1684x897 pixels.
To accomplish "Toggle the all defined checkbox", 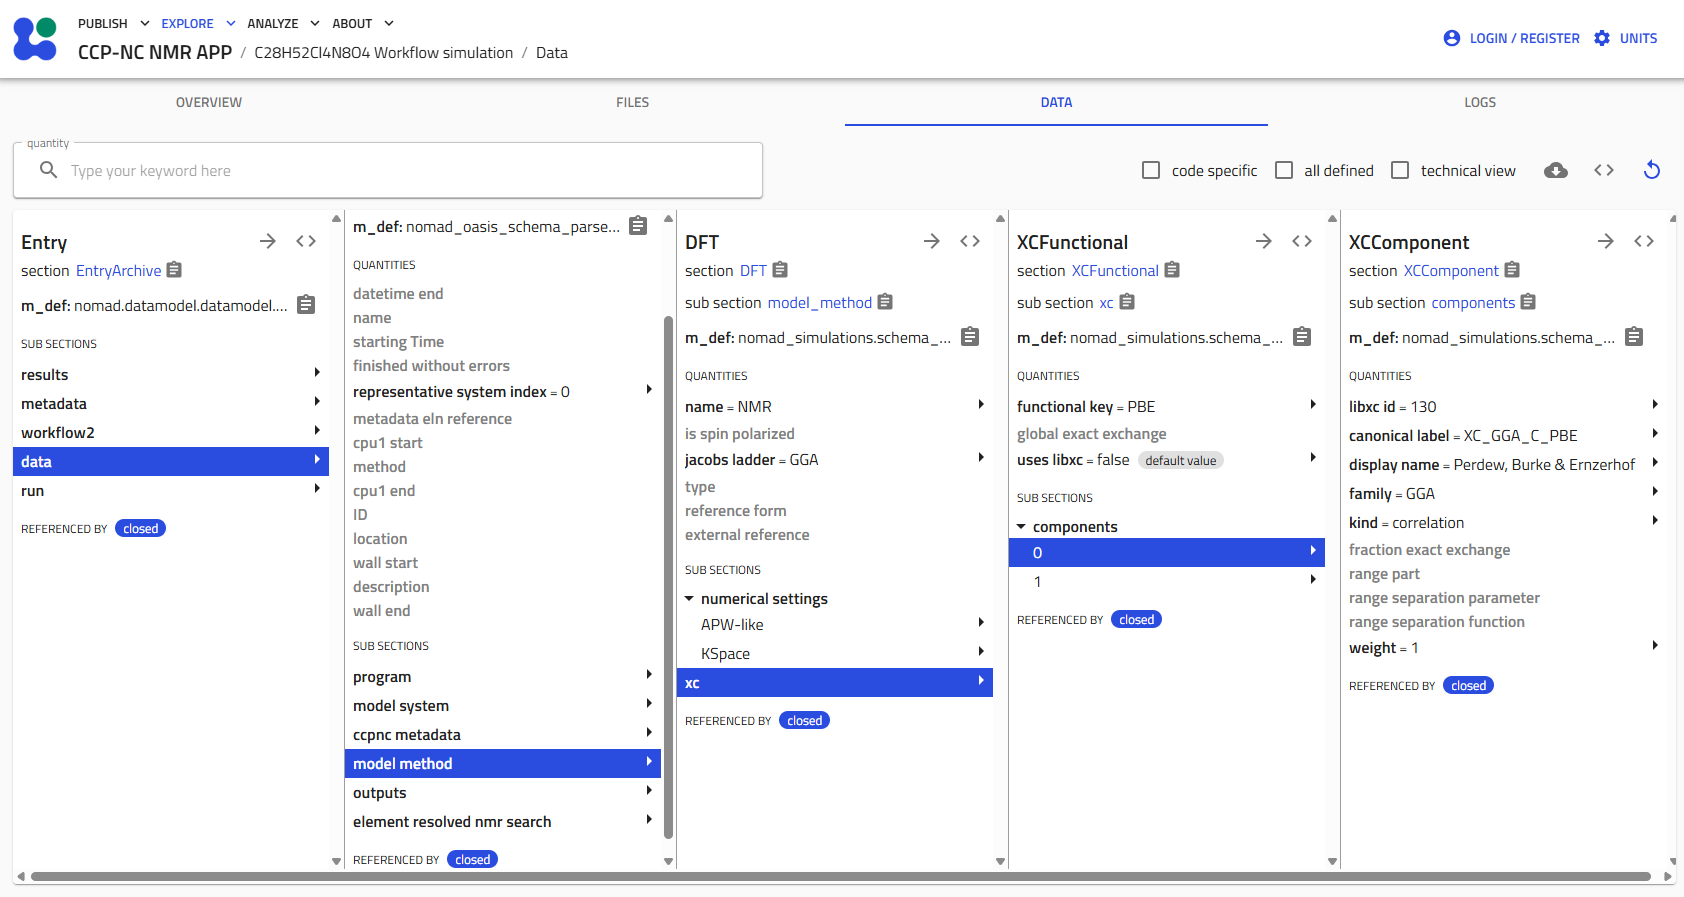I will tap(1284, 170).
